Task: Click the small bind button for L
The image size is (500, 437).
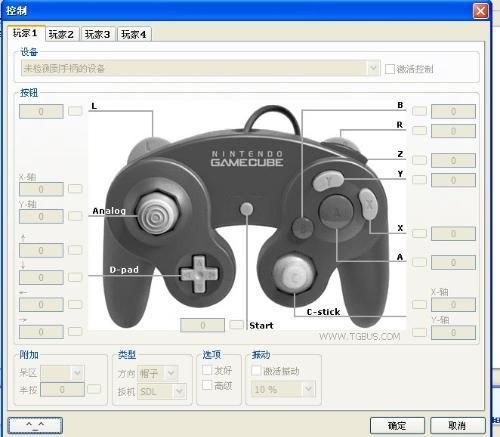Action: tap(75, 111)
